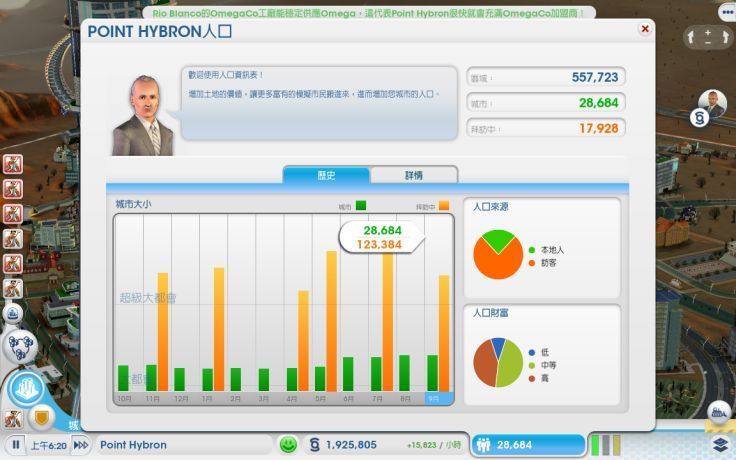Select the orange visitor bar for 11月
Screen dimensions: 736x460
[x=163, y=331]
